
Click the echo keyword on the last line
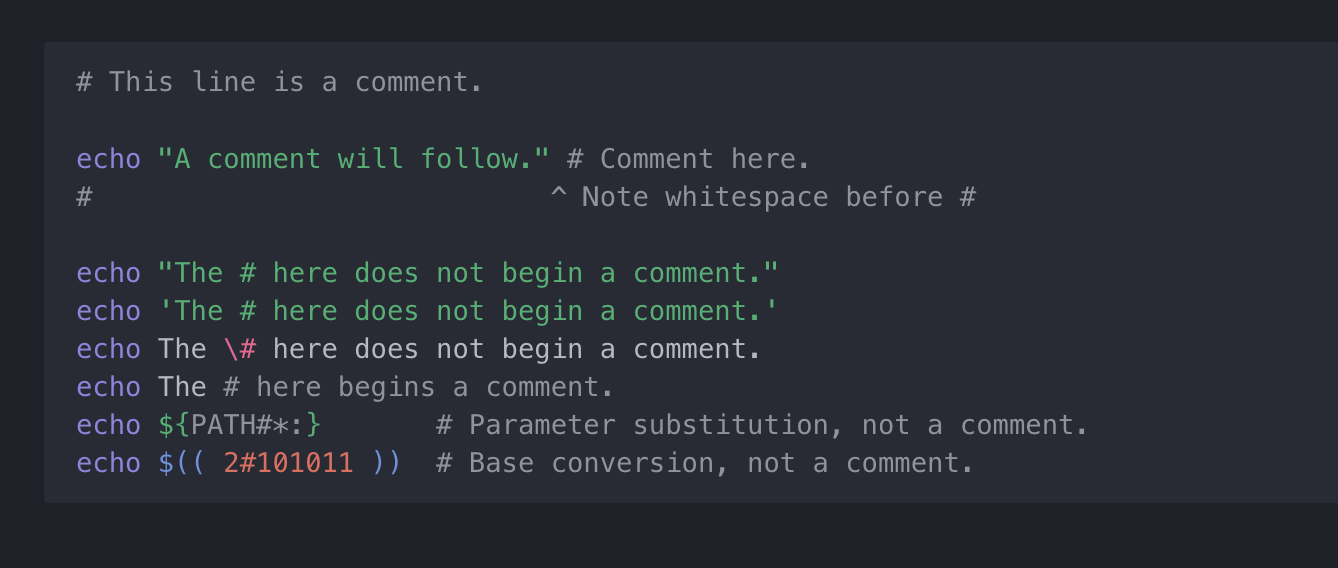[108, 463]
